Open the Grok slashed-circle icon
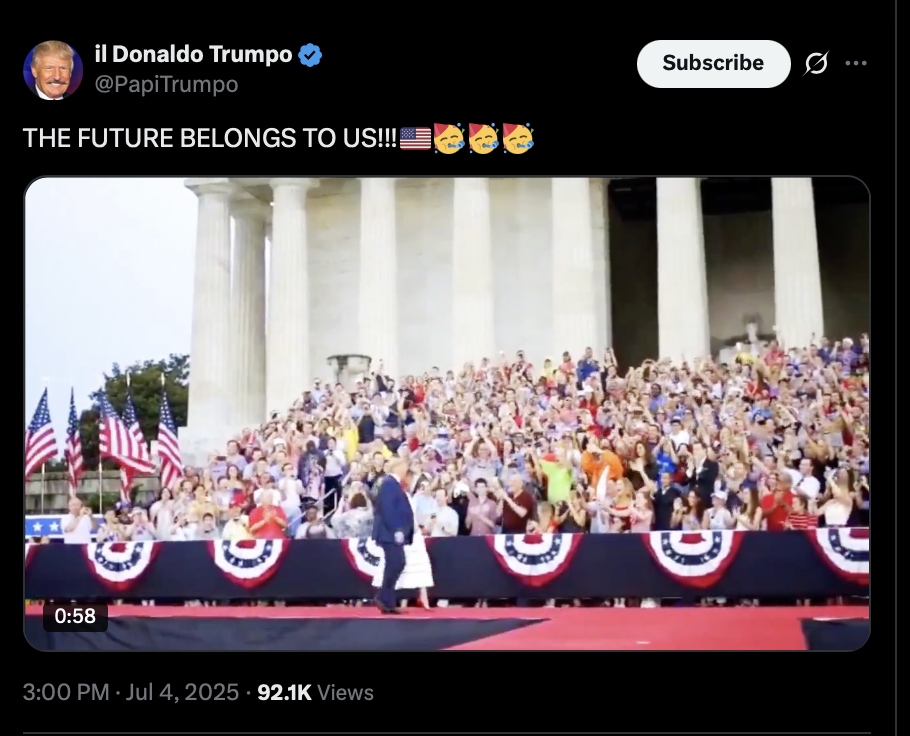Image resolution: width=910 pixels, height=736 pixels. click(x=816, y=63)
